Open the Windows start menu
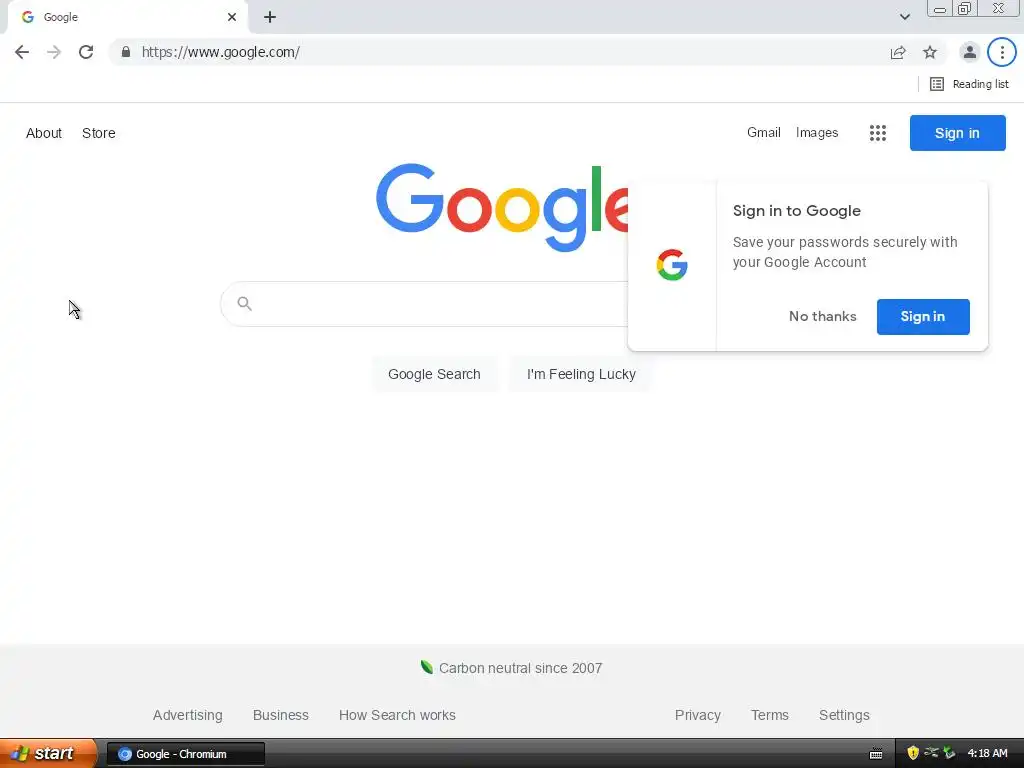The width and height of the screenshot is (1024, 768). point(48,754)
